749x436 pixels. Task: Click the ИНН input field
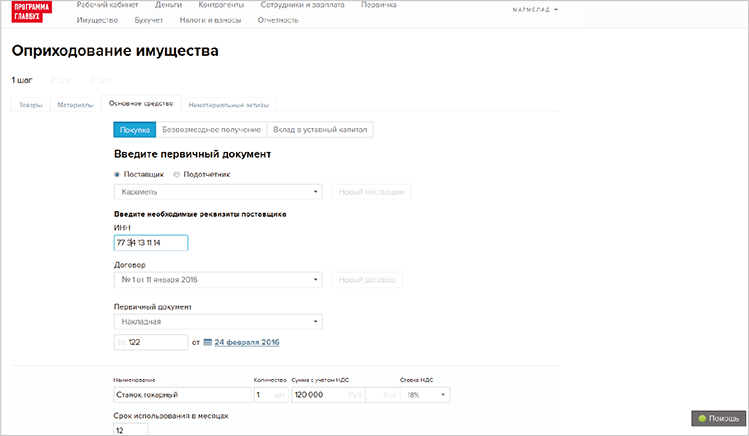151,242
